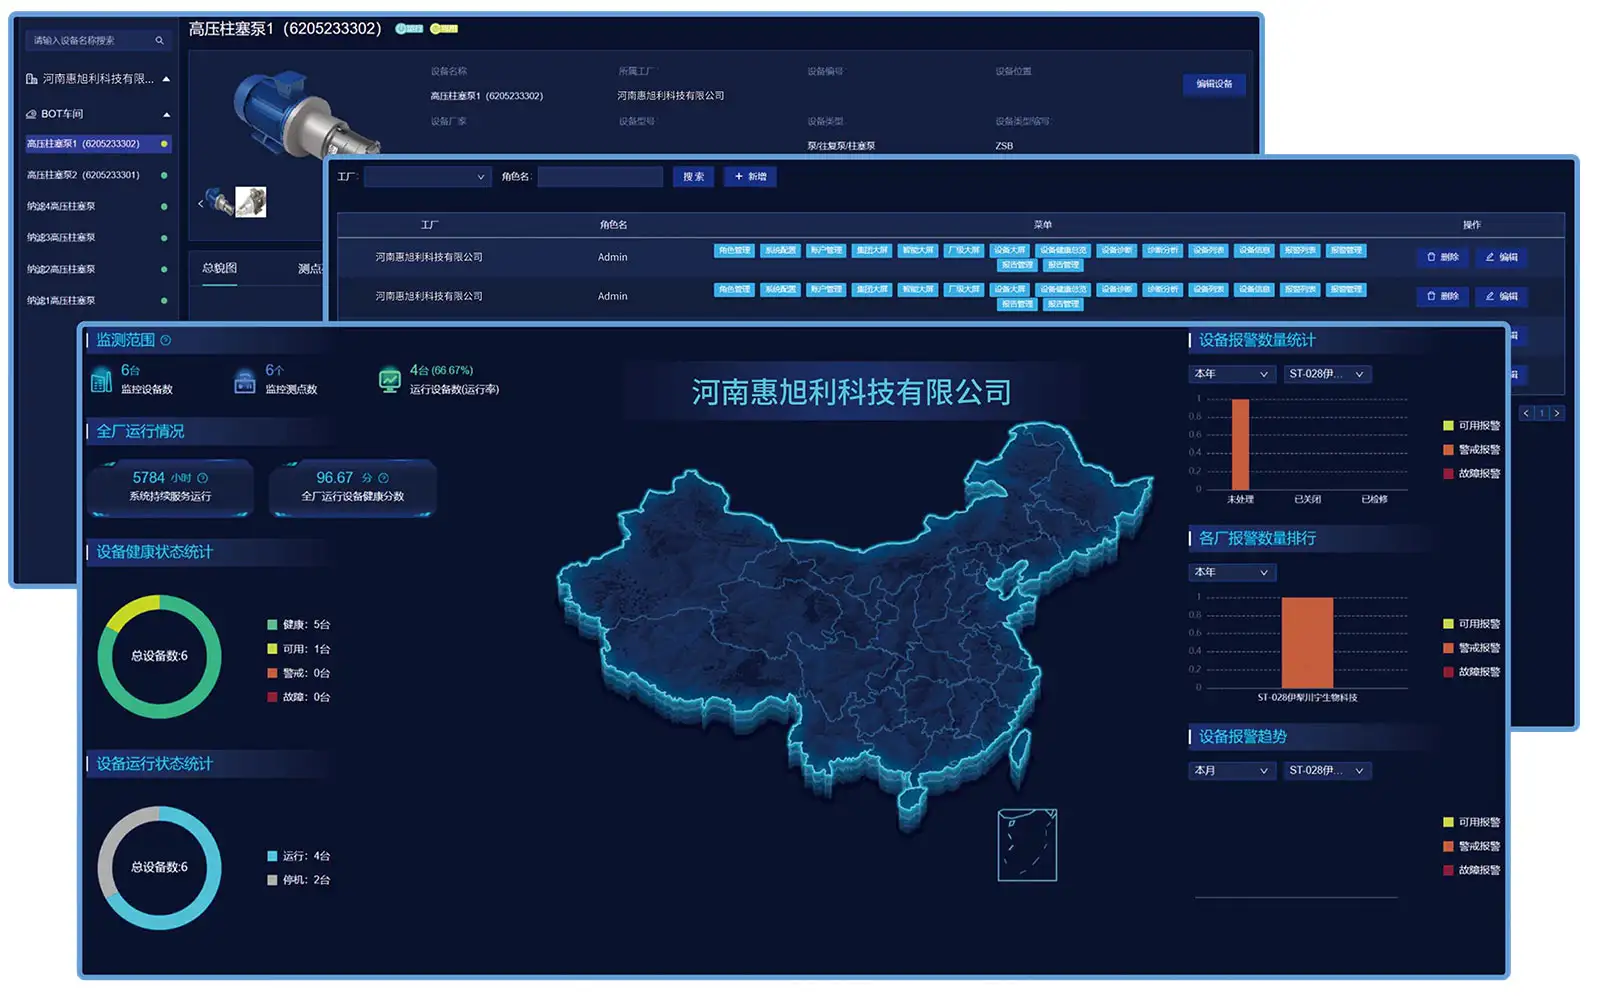The image size is (1600, 997).
Task: Collapse the BOT车间 tree node arrow
Action: (166, 114)
